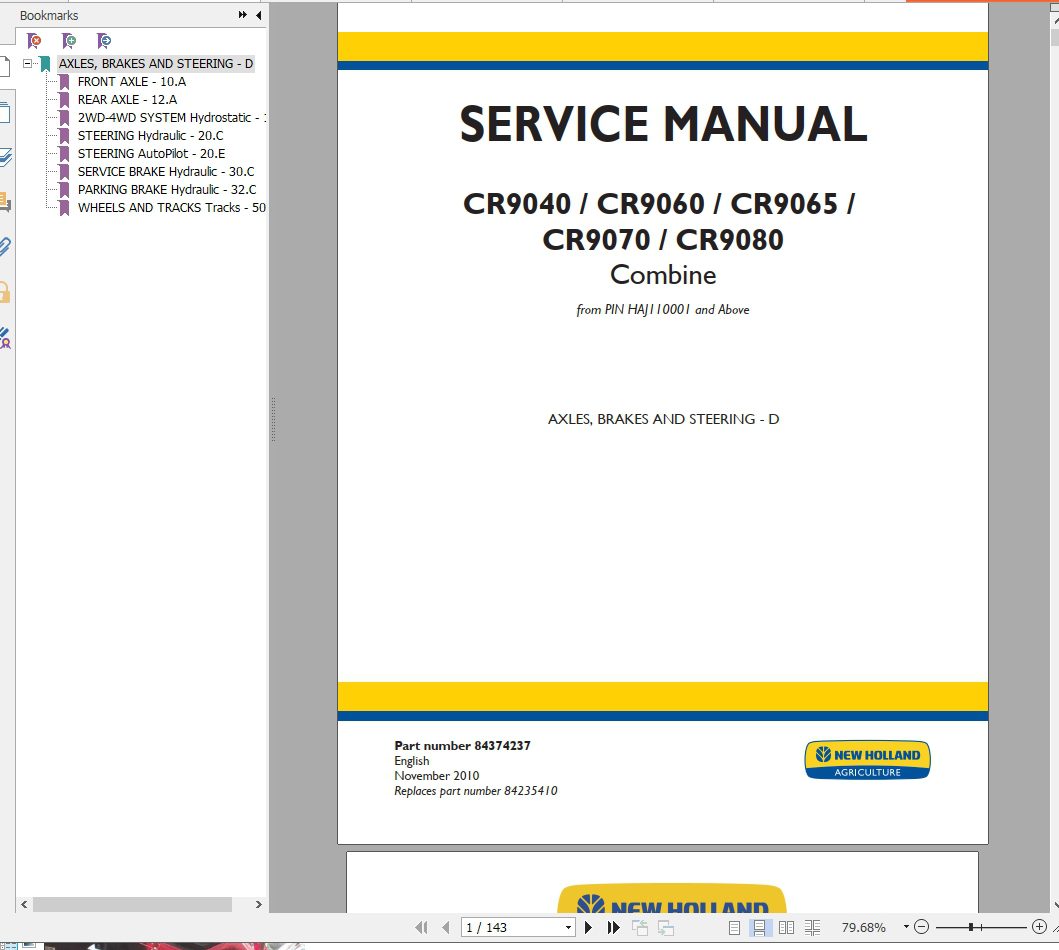
Task: Go to the first page button
Action: 421,928
